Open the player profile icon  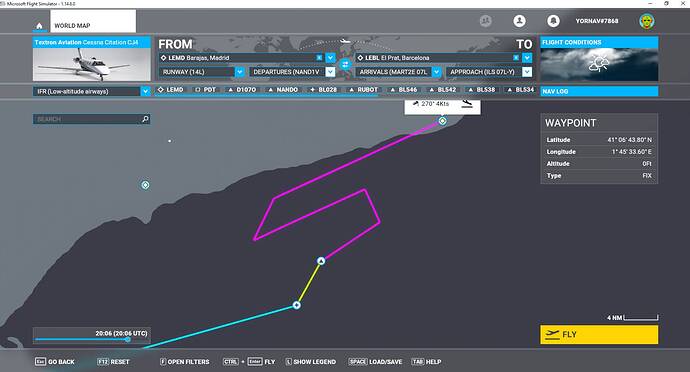tap(519, 21)
